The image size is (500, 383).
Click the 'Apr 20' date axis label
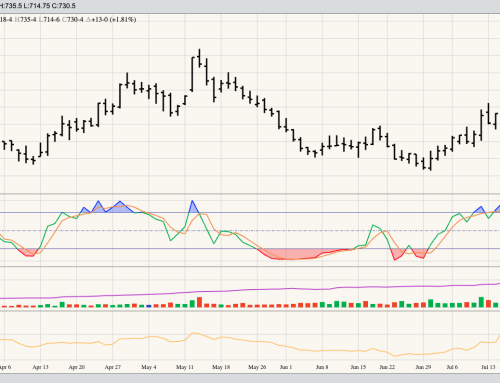point(76,367)
